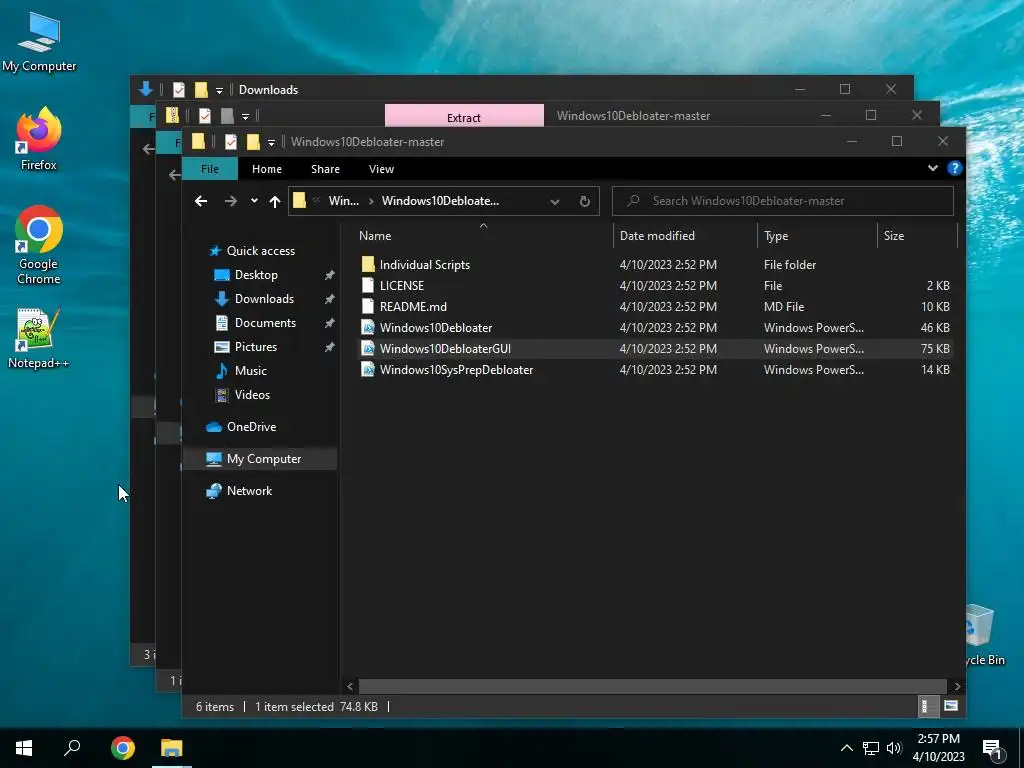Go up one folder level
The image size is (1024, 768).
click(x=275, y=201)
